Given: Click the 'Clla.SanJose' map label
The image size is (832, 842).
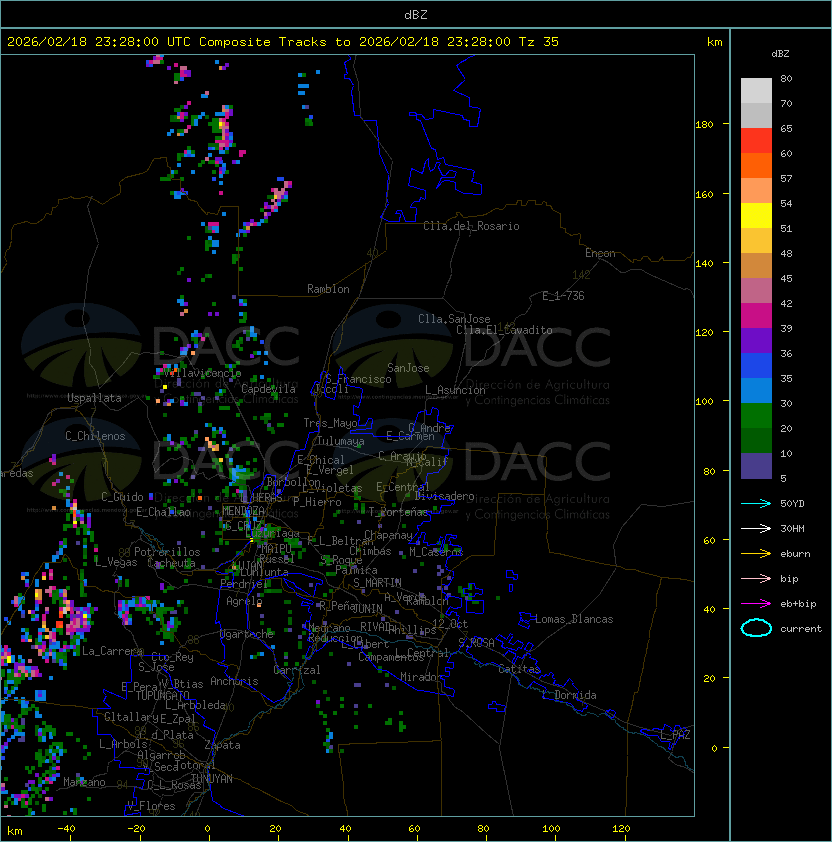Looking at the screenshot, I should 454,319.
